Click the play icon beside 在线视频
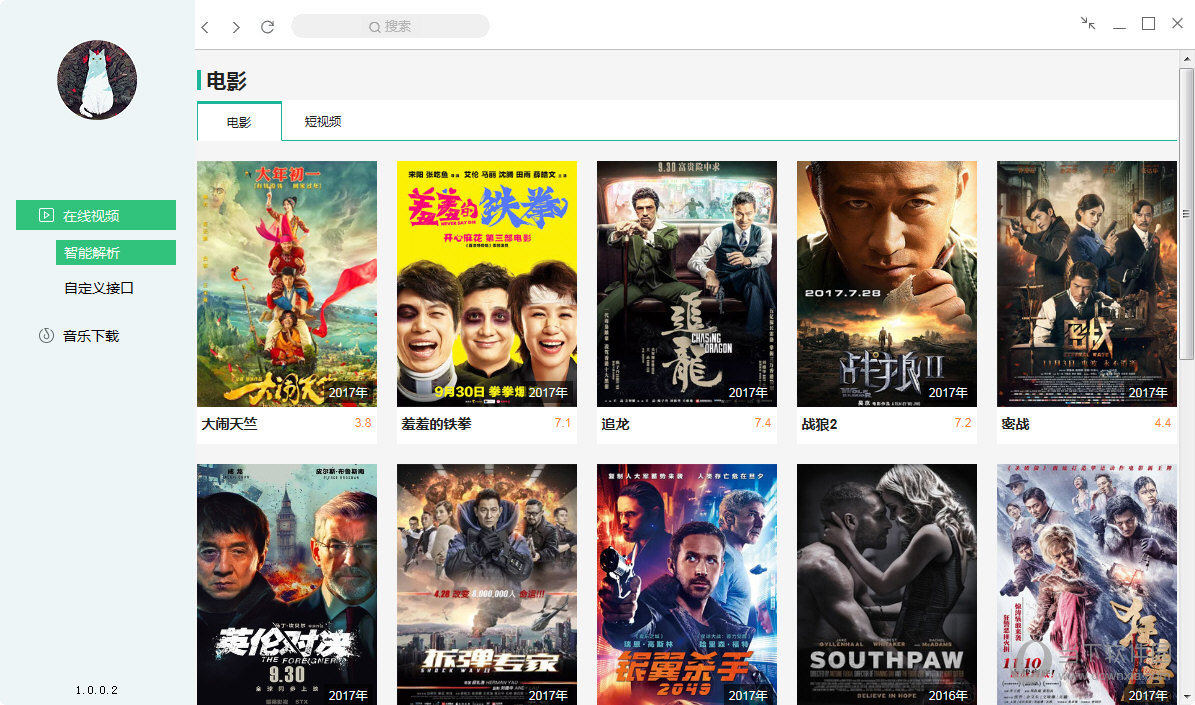Viewport: 1195px width, 705px height. 46,216
